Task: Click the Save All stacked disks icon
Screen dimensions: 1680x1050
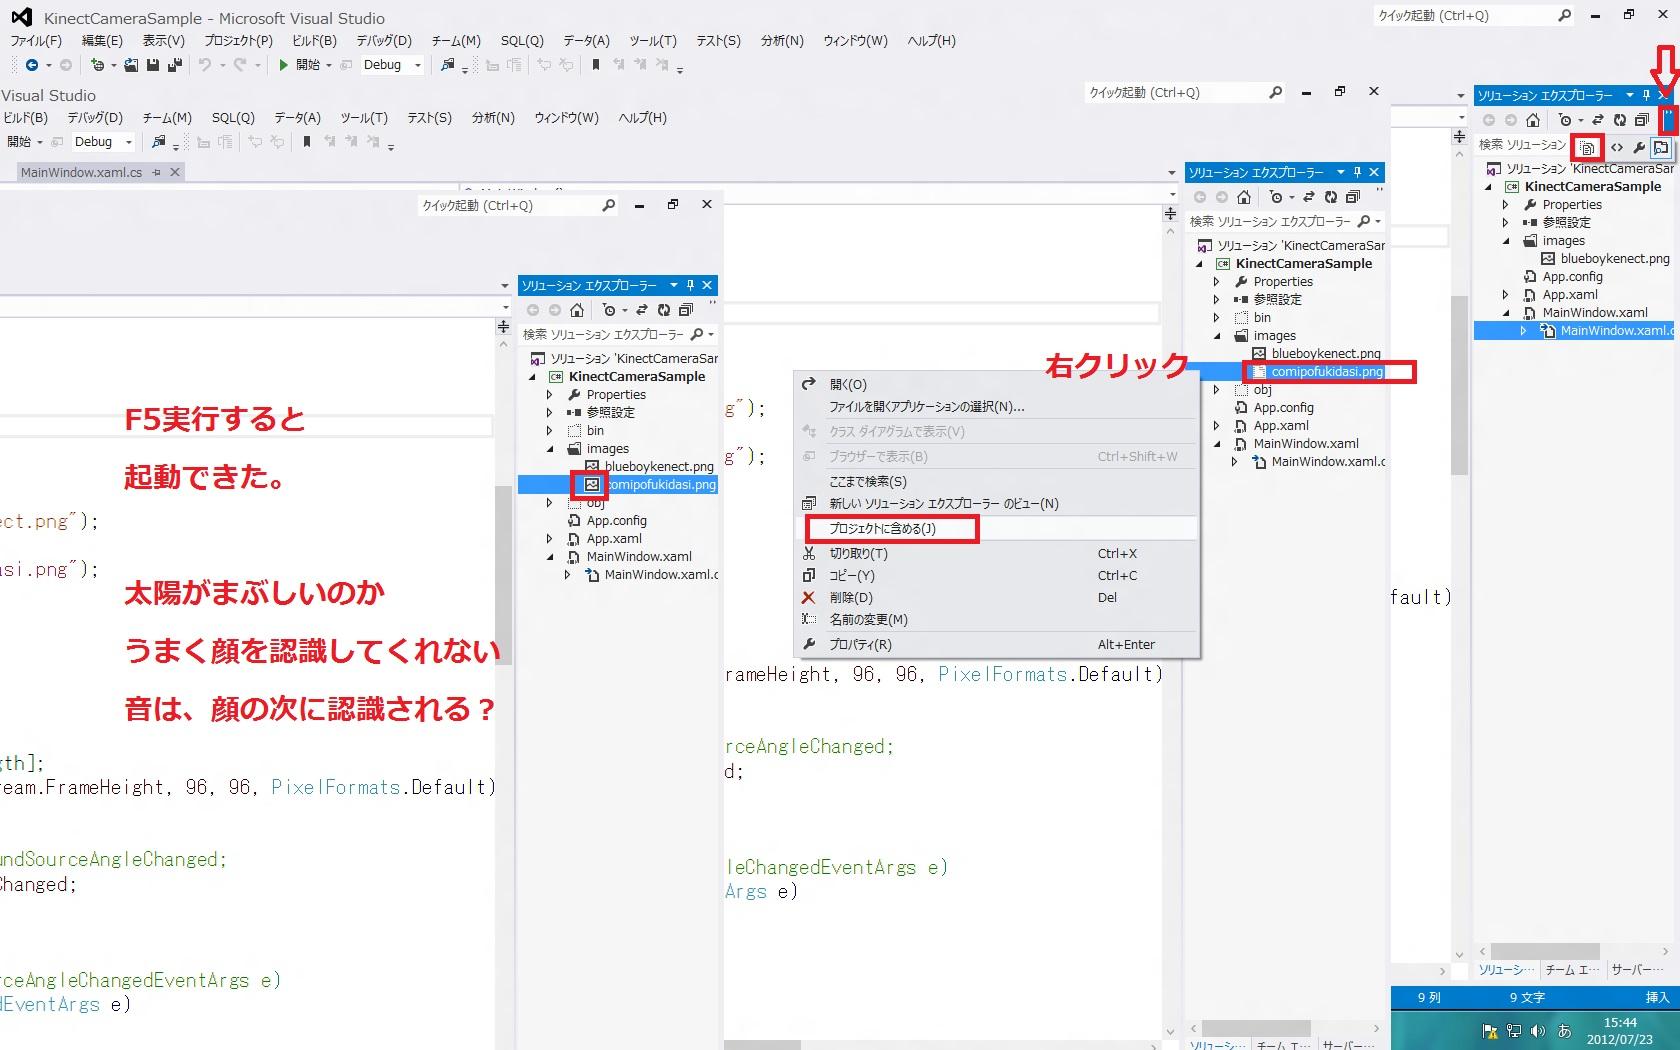Action: coord(175,65)
